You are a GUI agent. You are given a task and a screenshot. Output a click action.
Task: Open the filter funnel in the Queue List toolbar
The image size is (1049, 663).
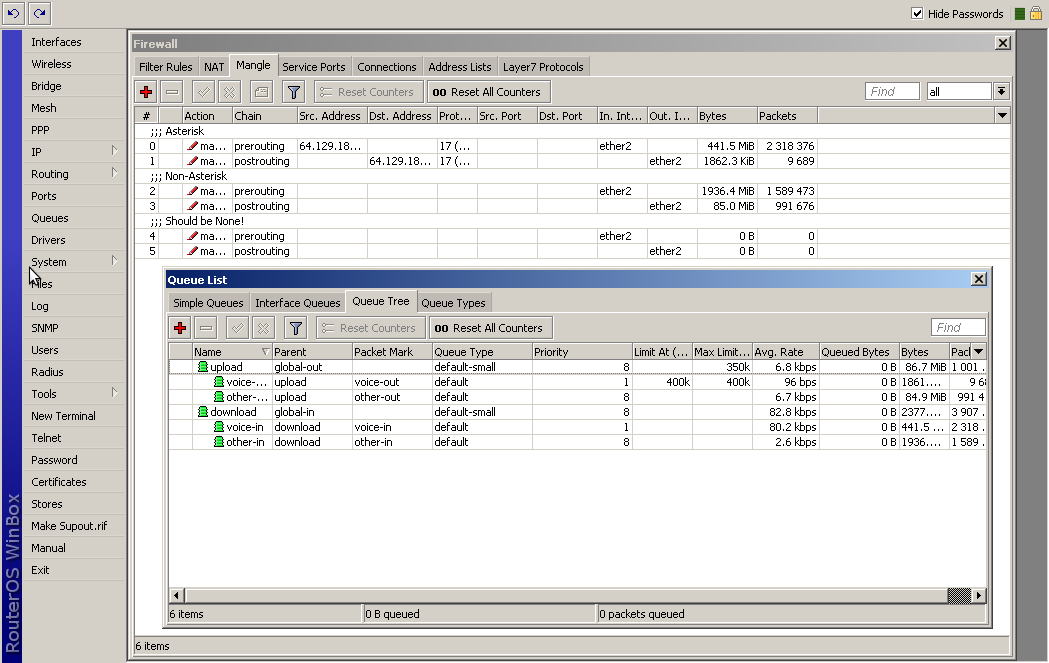click(x=295, y=328)
